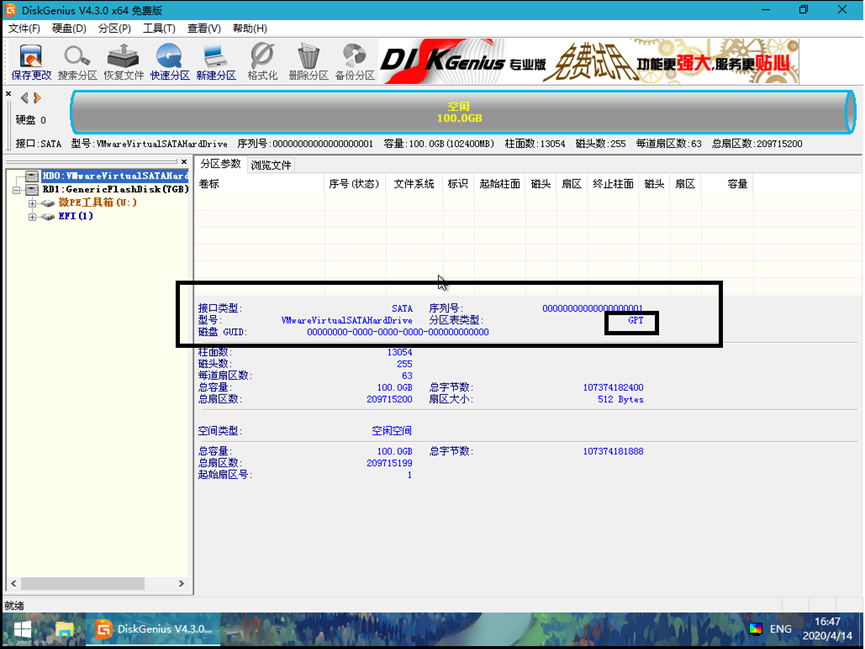
Task: Click the 终止柱面 column header
Action: coord(613,184)
